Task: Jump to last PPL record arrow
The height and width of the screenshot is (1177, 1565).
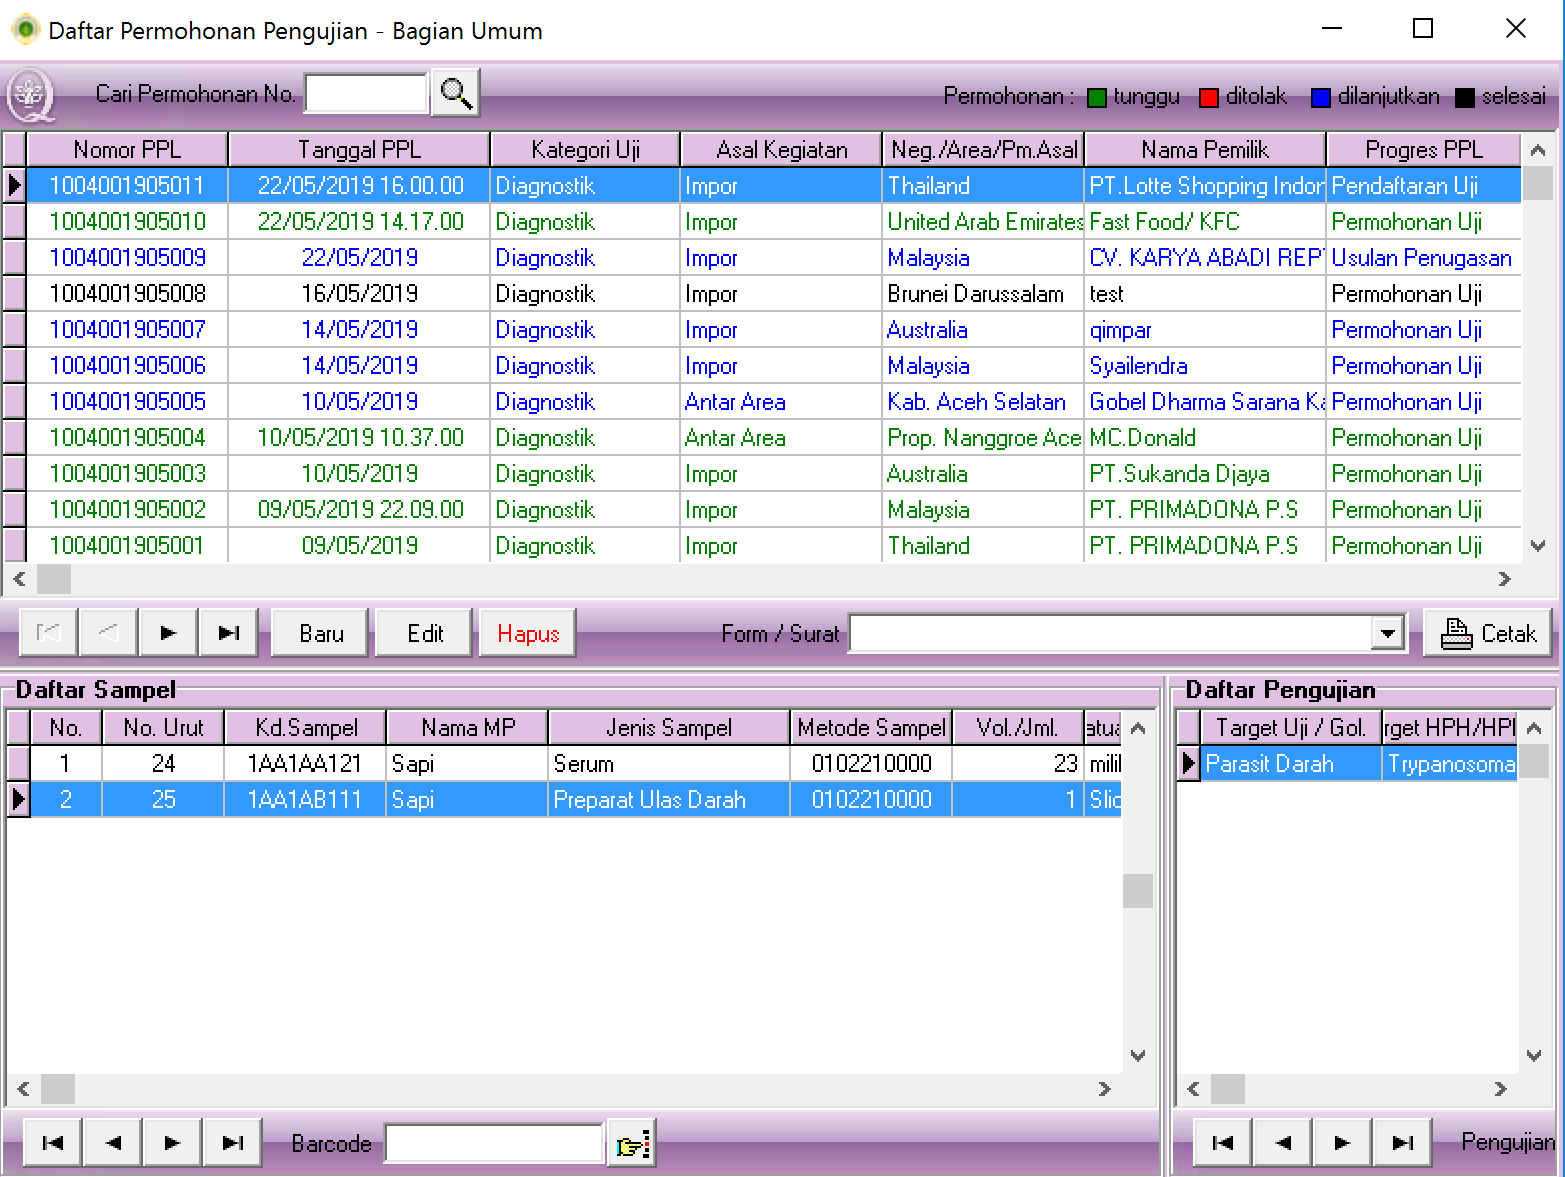Action: pos(229,633)
